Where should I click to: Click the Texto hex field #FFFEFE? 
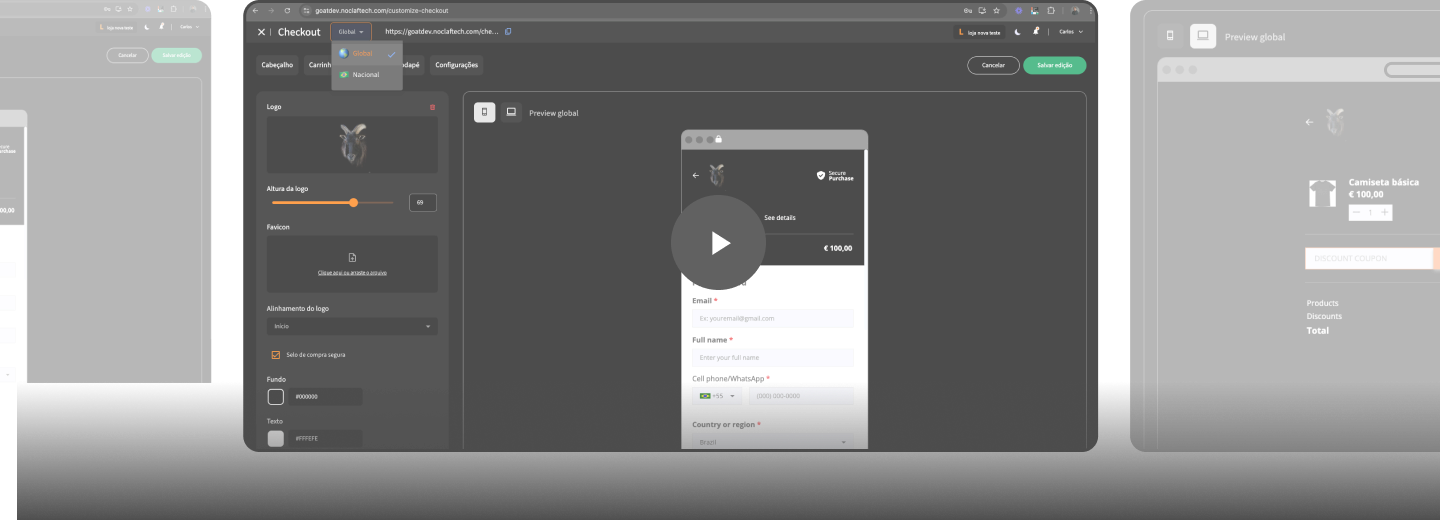[325, 438]
